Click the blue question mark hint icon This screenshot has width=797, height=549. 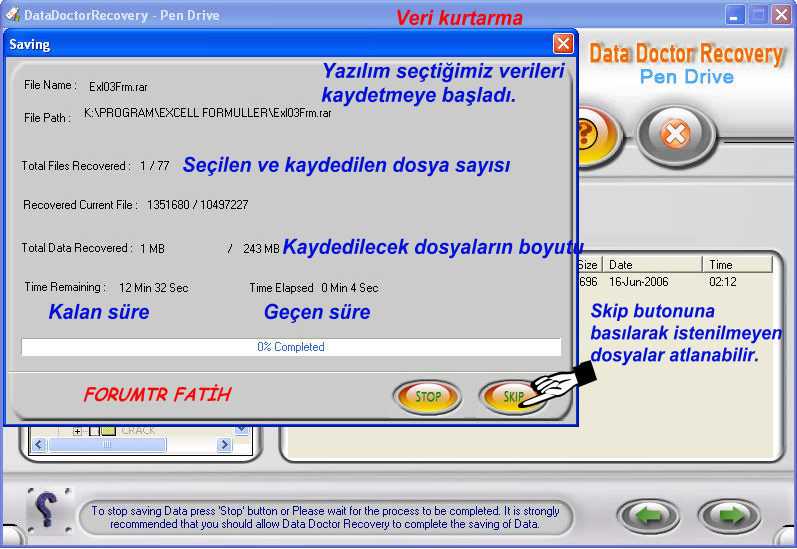(x=48, y=510)
